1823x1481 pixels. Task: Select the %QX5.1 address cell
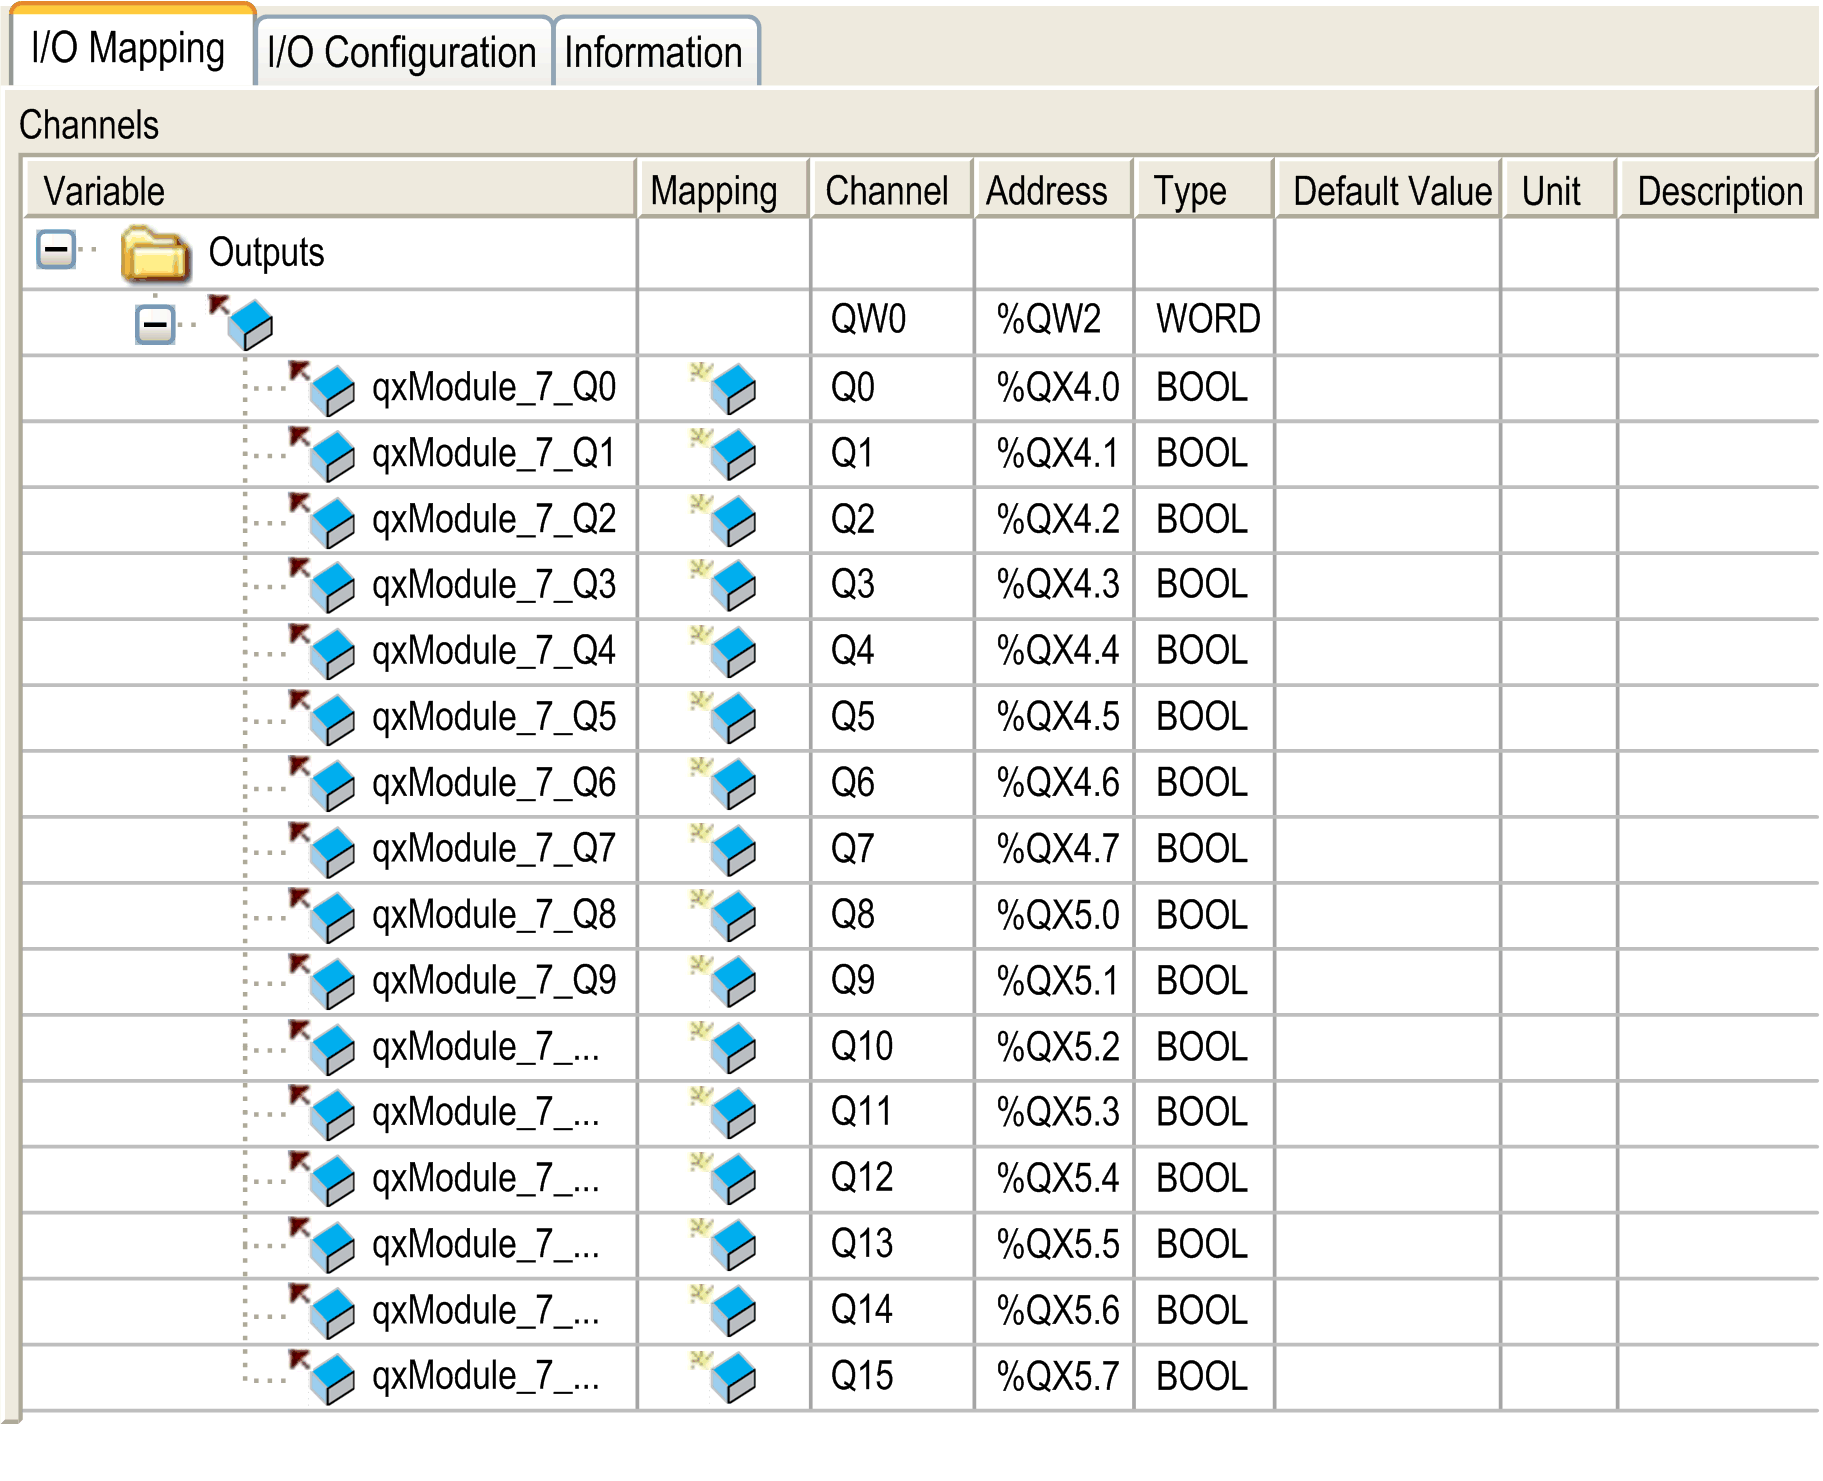(x=1056, y=981)
